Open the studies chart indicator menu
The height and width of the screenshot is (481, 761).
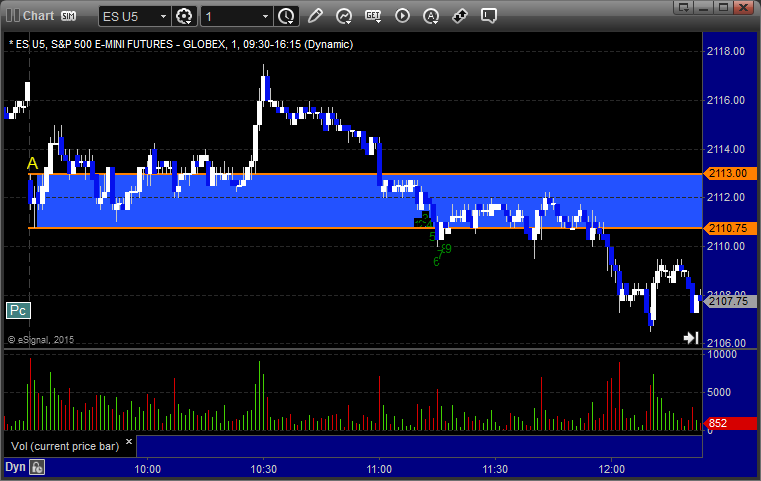pos(344,17)
